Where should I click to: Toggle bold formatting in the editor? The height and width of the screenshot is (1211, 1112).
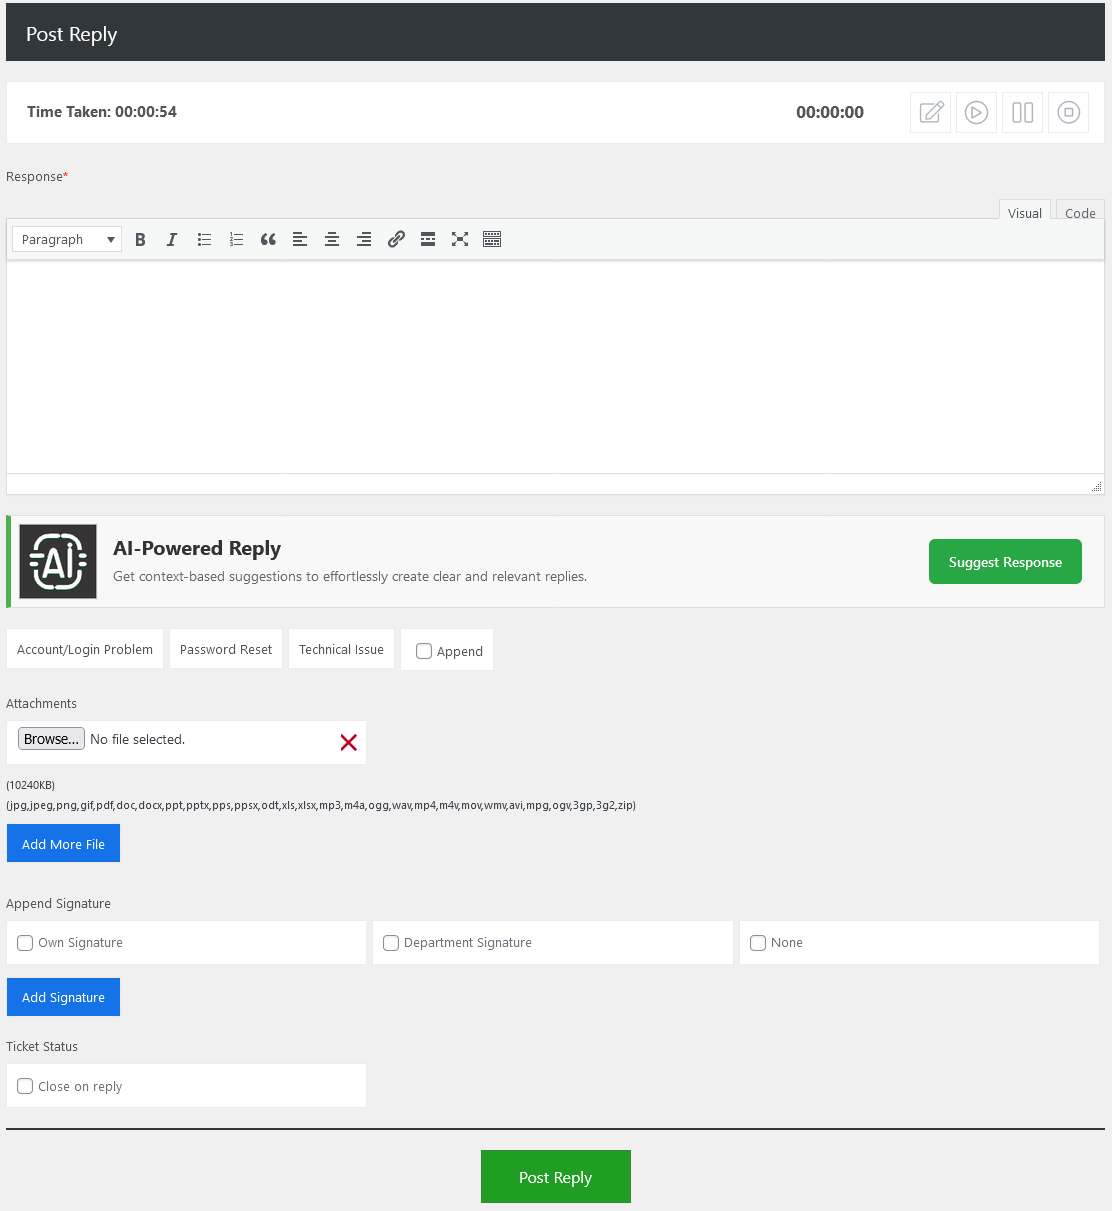140,240
